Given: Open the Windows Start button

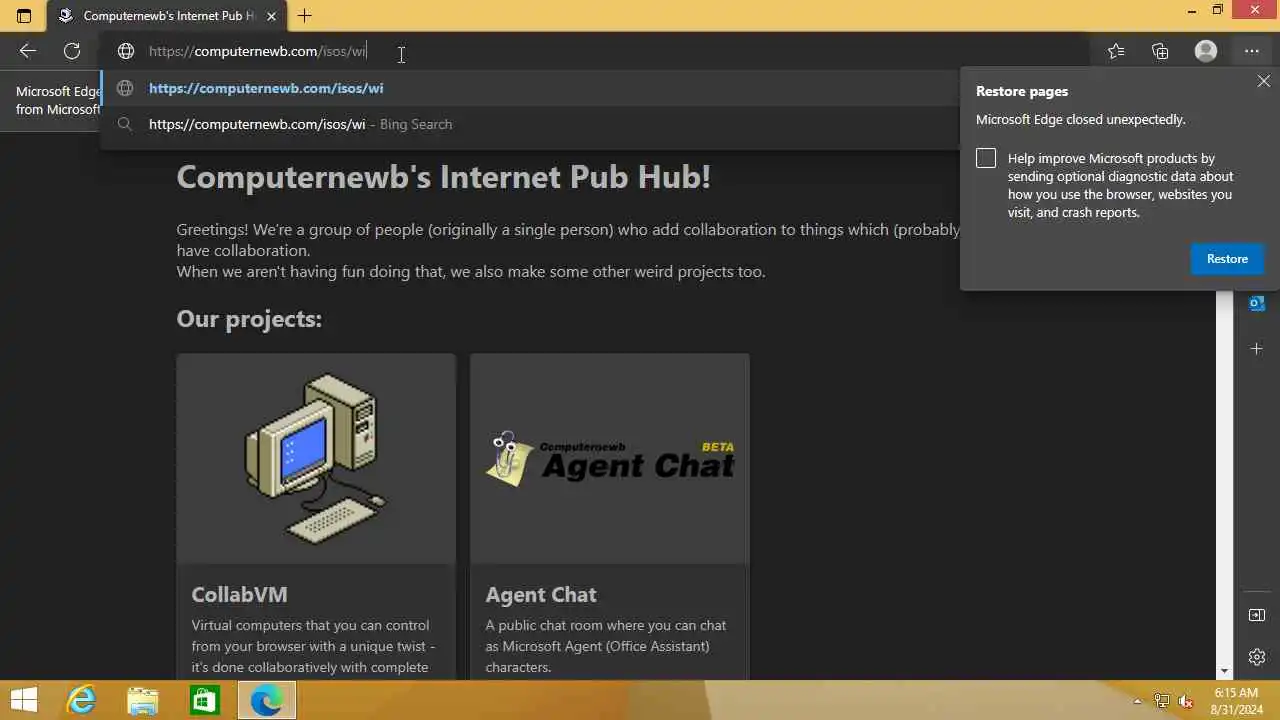Looking at the screenshot, I should pyautogui.click(x=24, y=700).
